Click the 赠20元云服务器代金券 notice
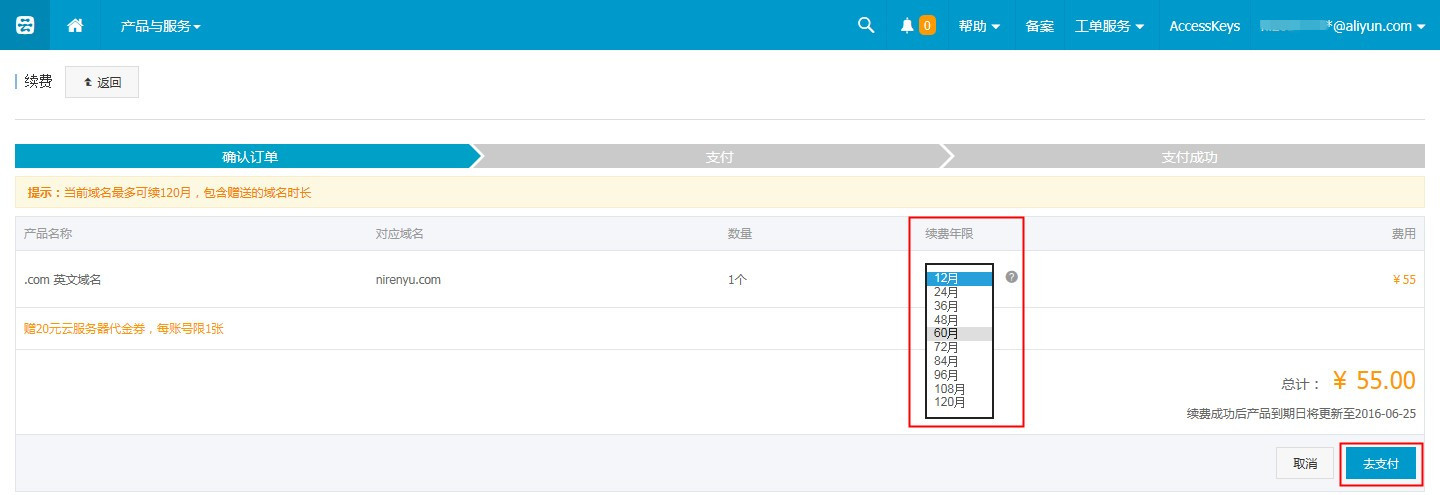Screen dimensions: 1440x495 [x=124, y=328]
